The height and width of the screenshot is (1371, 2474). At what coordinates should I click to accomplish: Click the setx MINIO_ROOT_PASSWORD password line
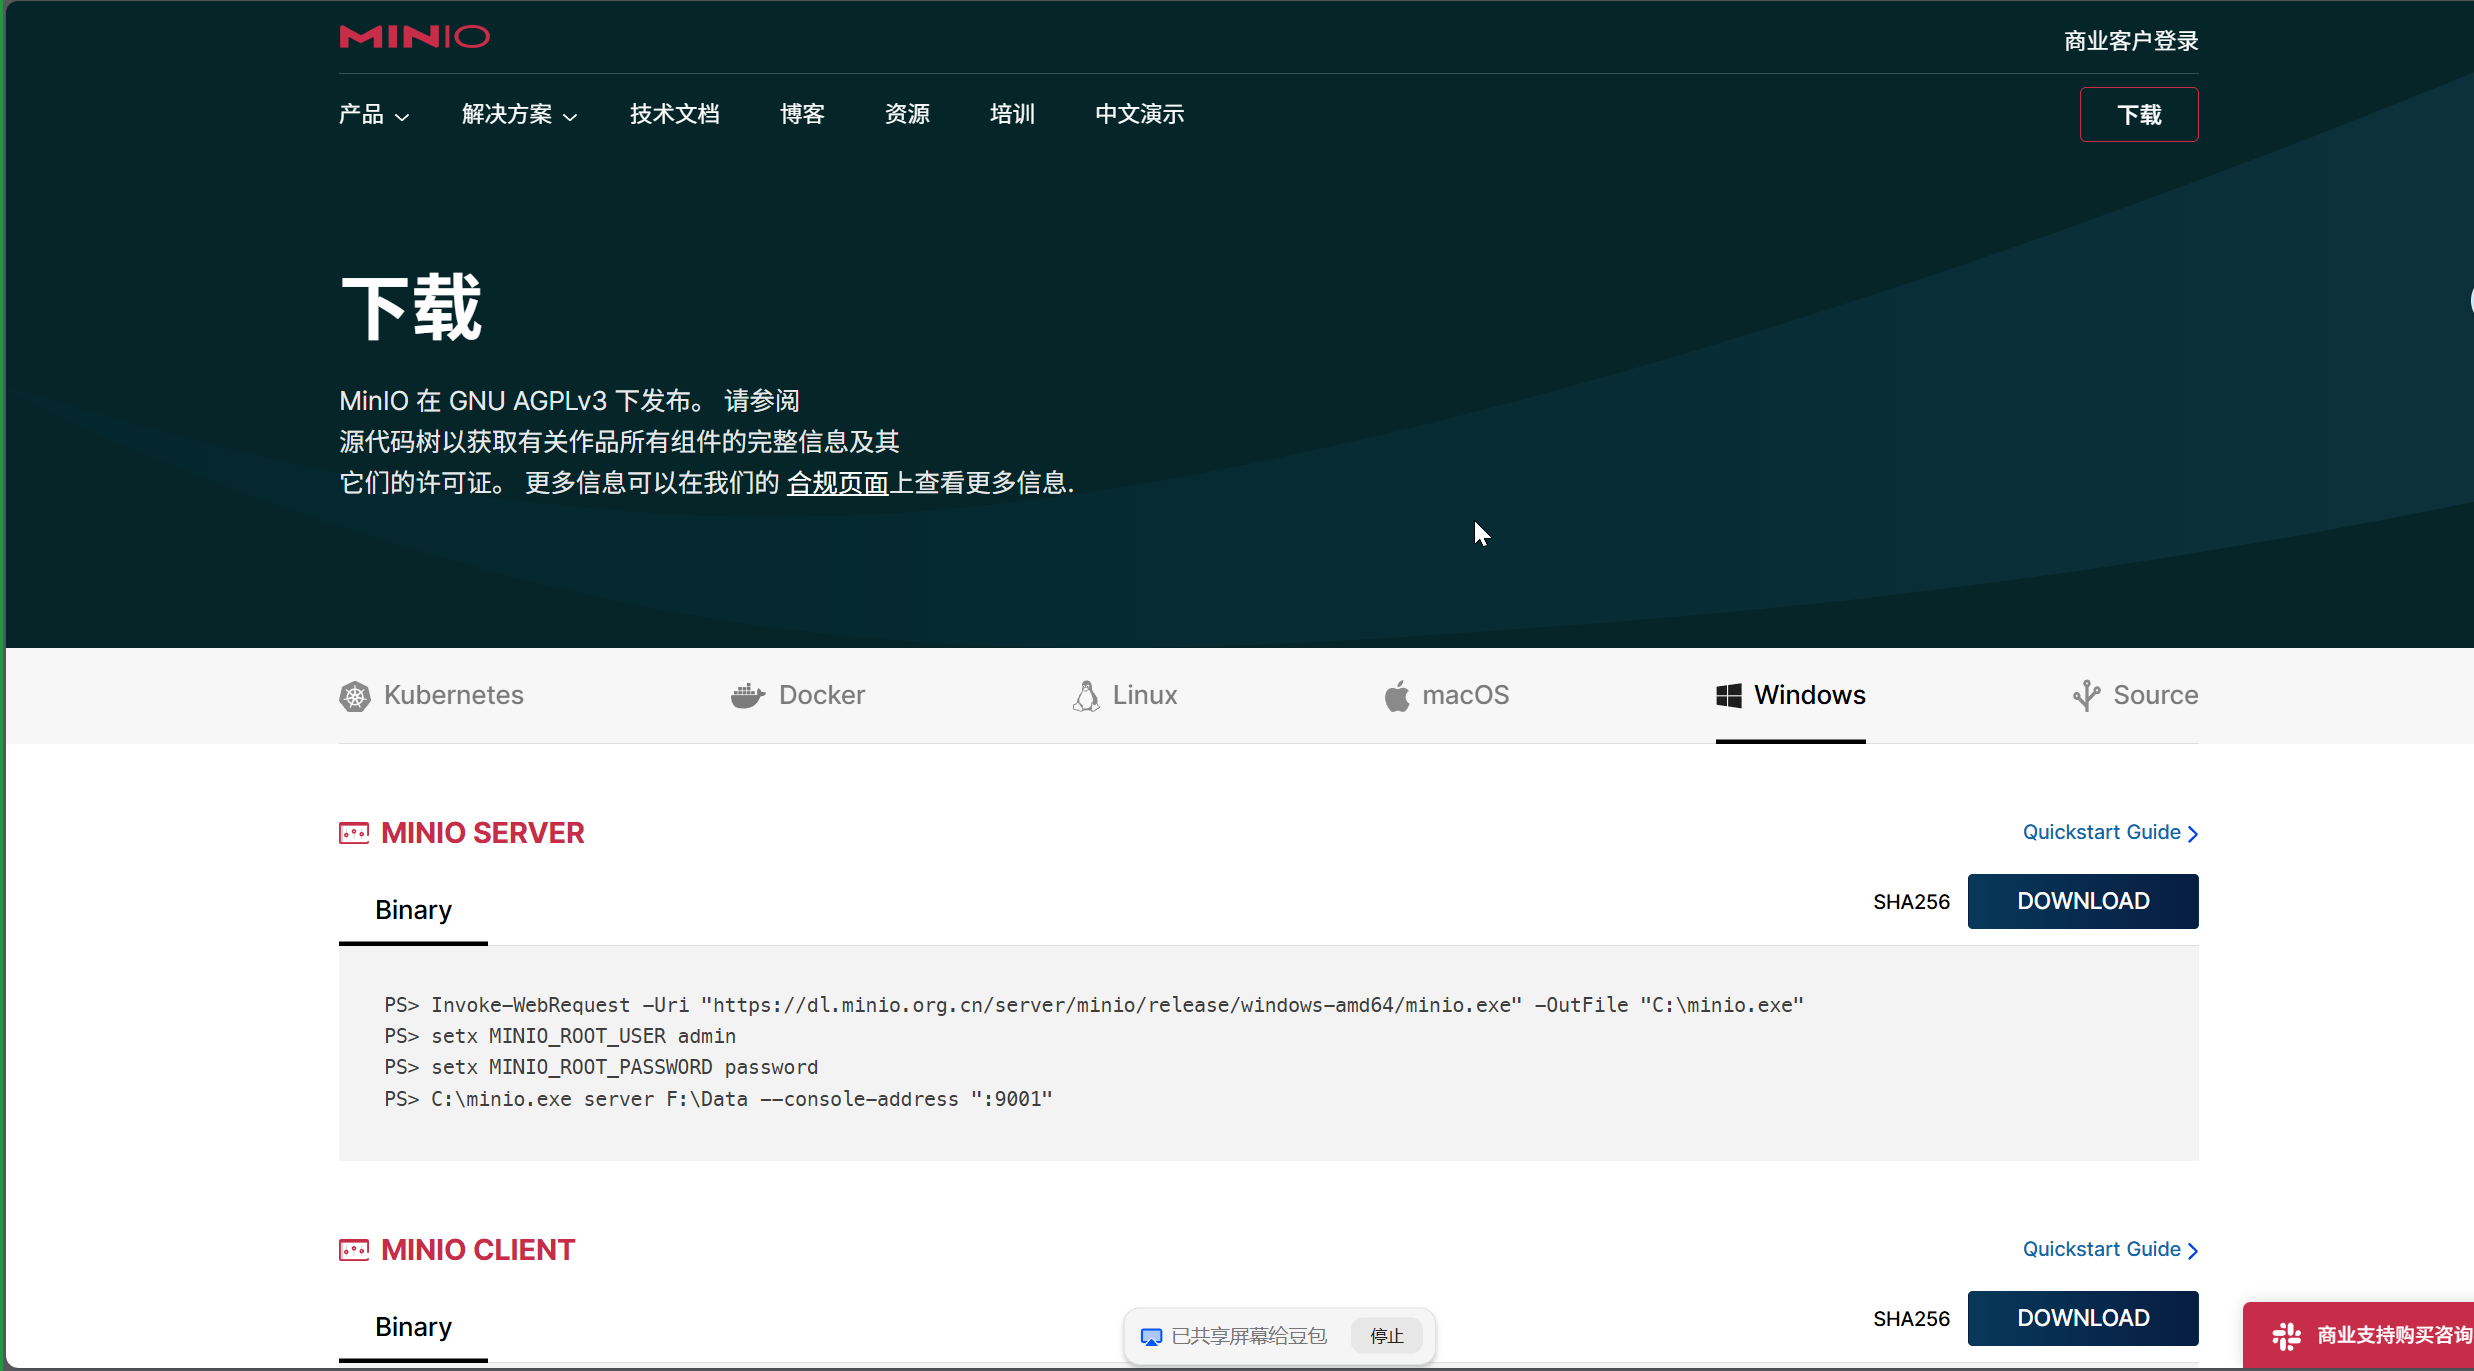[x=601, y=1068]
